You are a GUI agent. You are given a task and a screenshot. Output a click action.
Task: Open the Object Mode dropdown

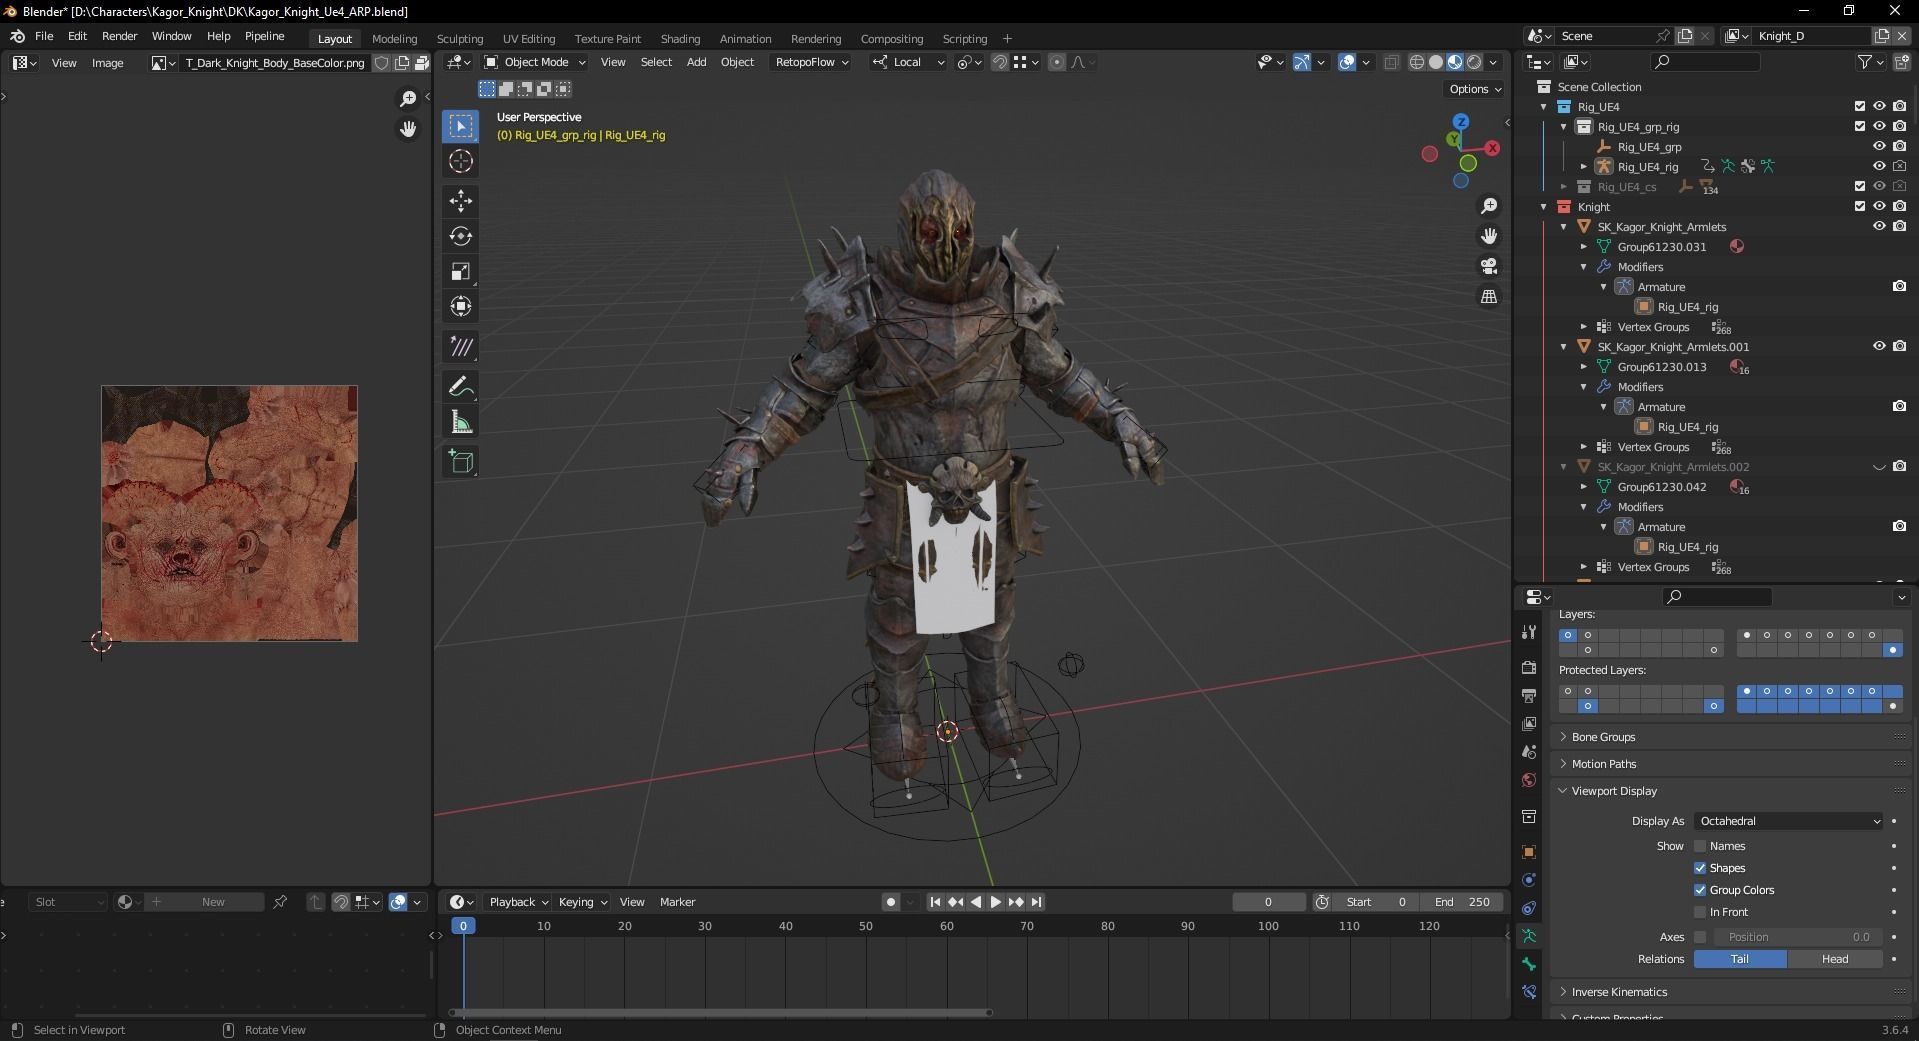pos(535,62)
